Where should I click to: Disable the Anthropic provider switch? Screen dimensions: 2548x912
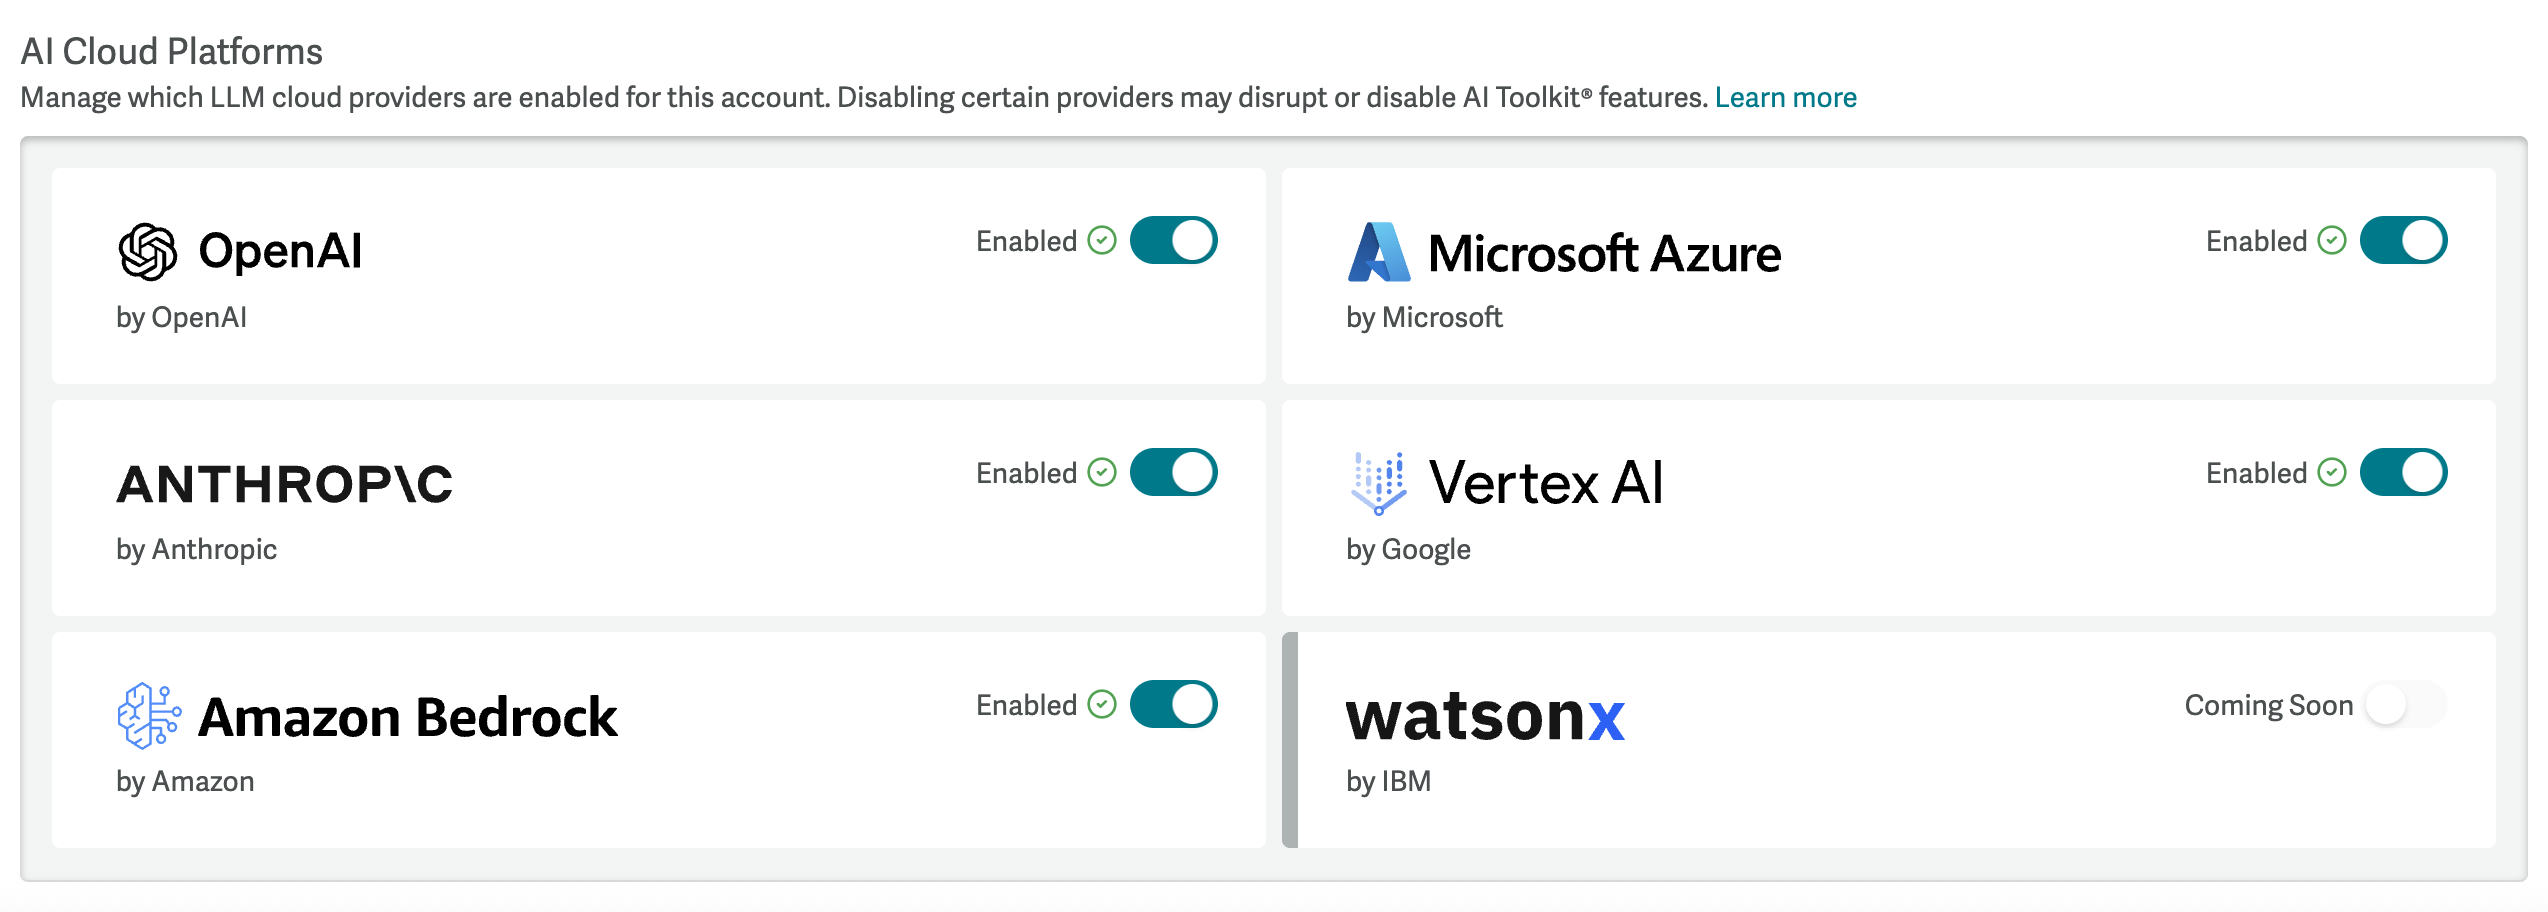click(x=1173, y=471)
